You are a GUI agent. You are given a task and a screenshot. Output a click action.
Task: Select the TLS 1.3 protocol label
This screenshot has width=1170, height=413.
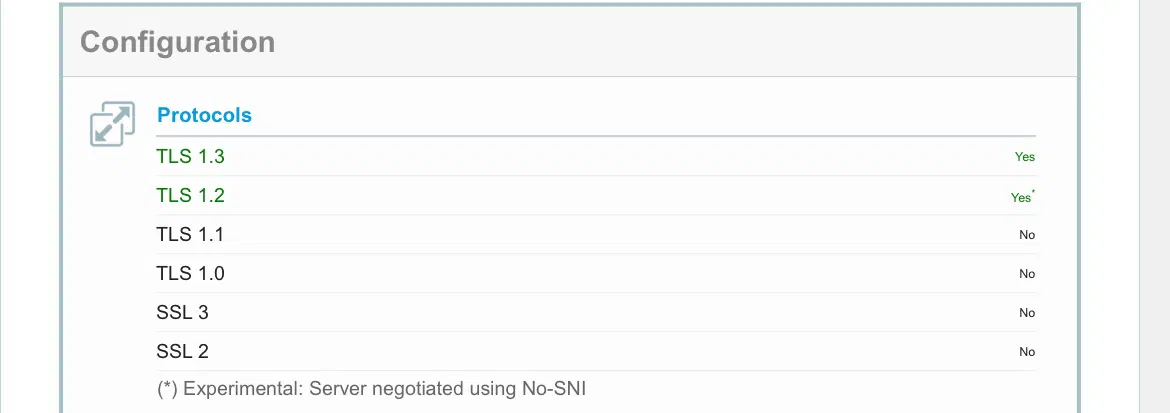190,157
